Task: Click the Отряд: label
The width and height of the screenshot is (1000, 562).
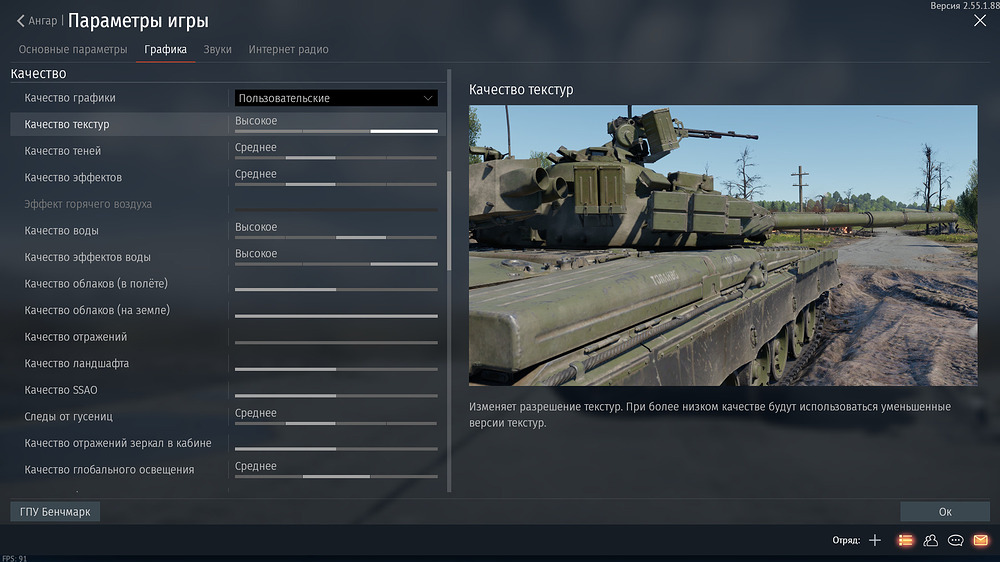Action: click(x=846, y=540)
